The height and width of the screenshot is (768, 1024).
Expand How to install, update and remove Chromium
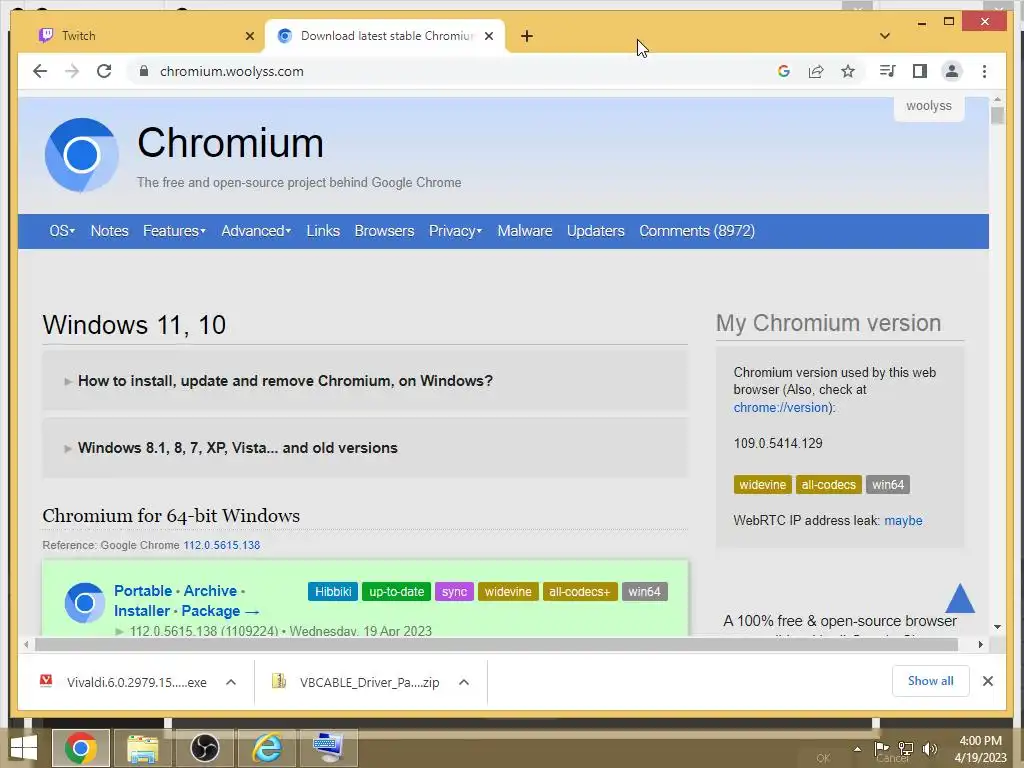click(x=364, y=381)
